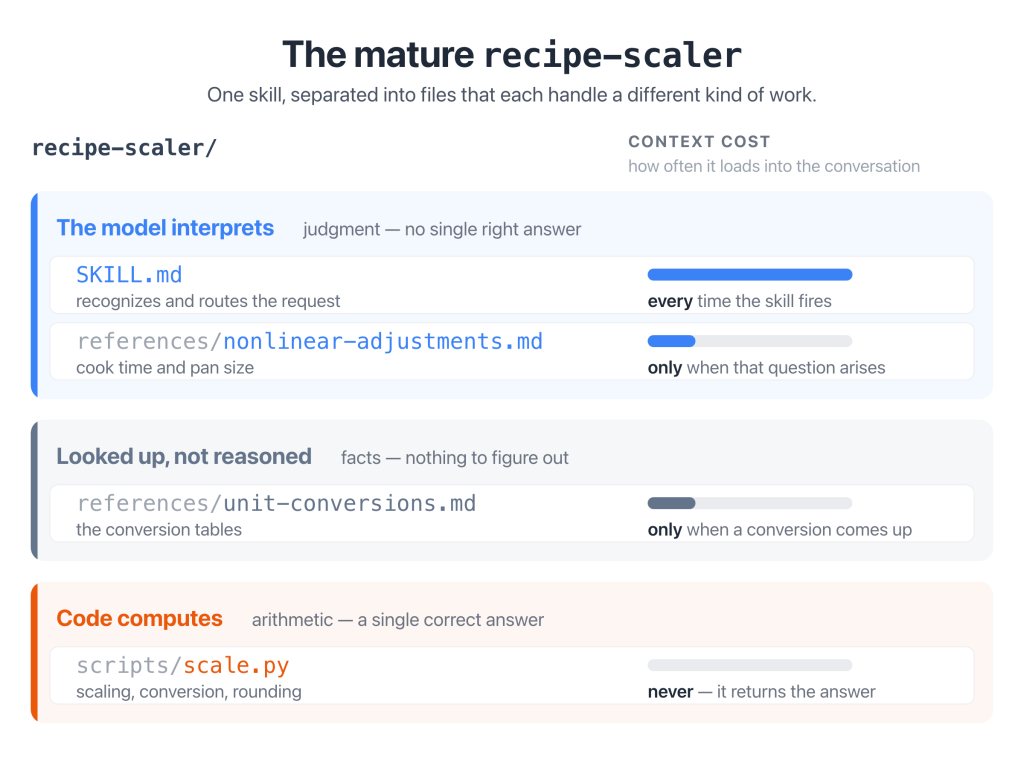Select the 'Code computes' section heading
The width and height of the screenshot is (1024, 759).
click(x=140, y=619)
